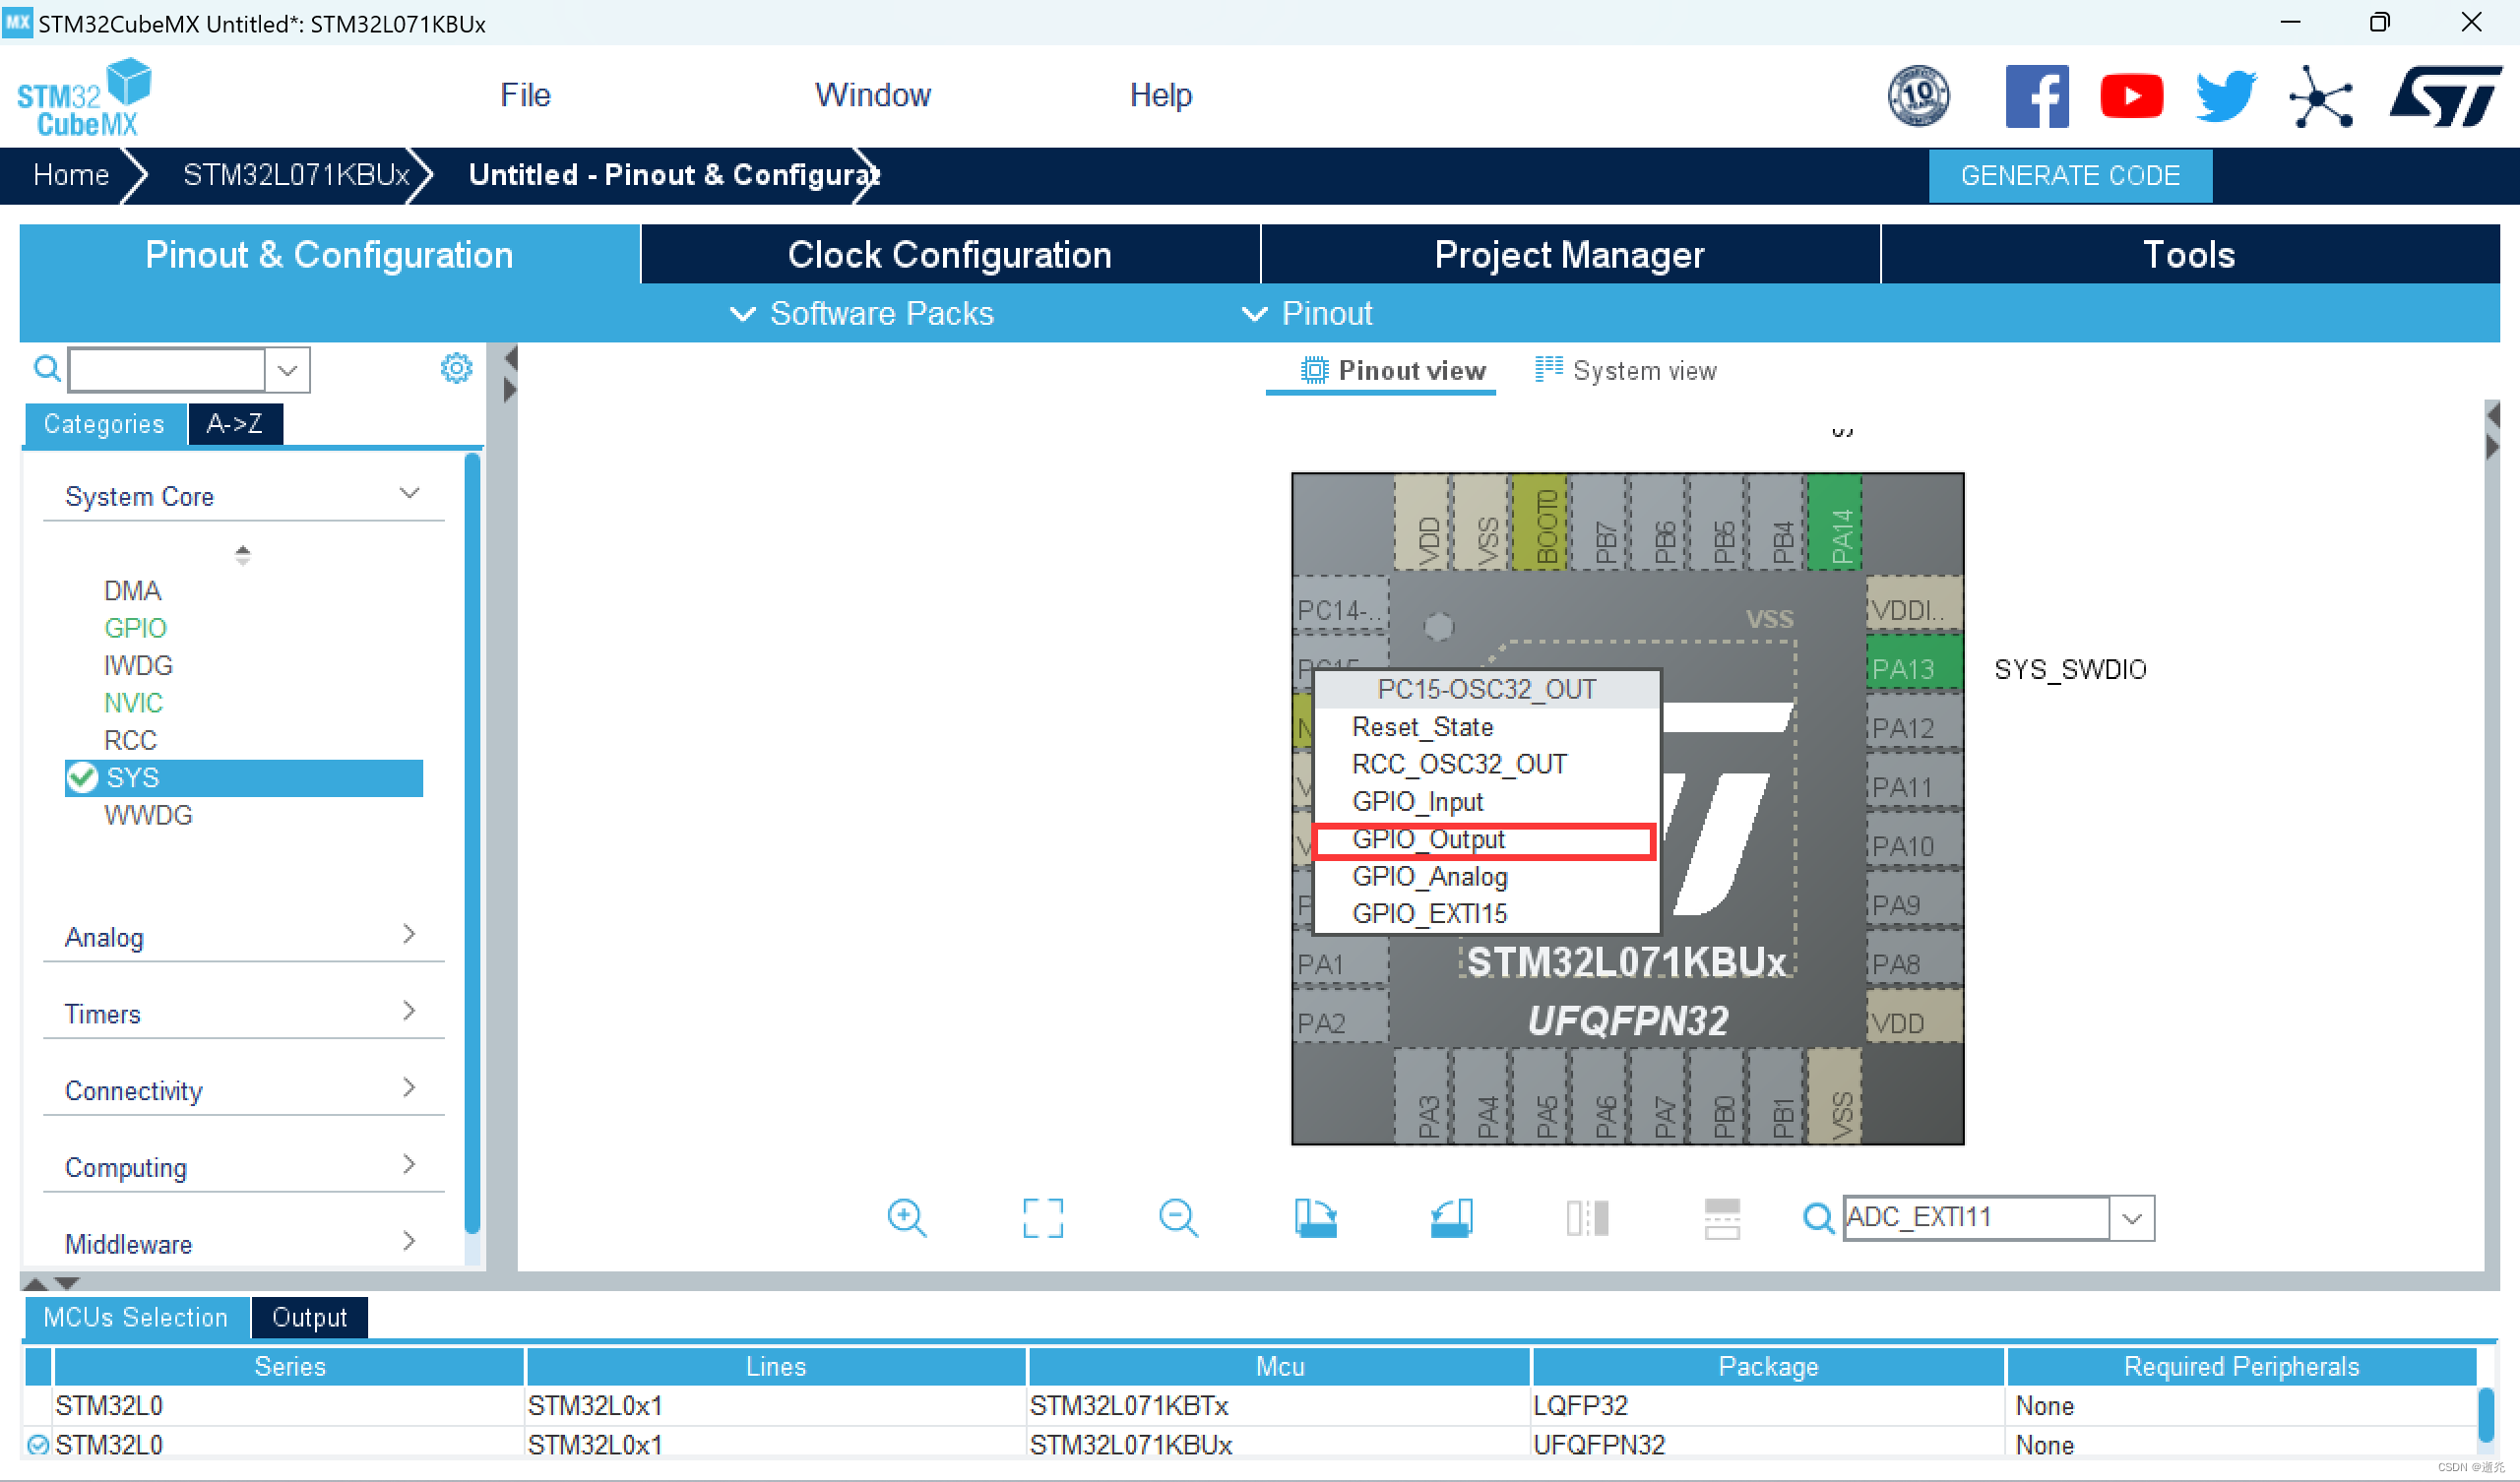
Task: Switch to the Tools tab
Action: (x=2189, y=254)
